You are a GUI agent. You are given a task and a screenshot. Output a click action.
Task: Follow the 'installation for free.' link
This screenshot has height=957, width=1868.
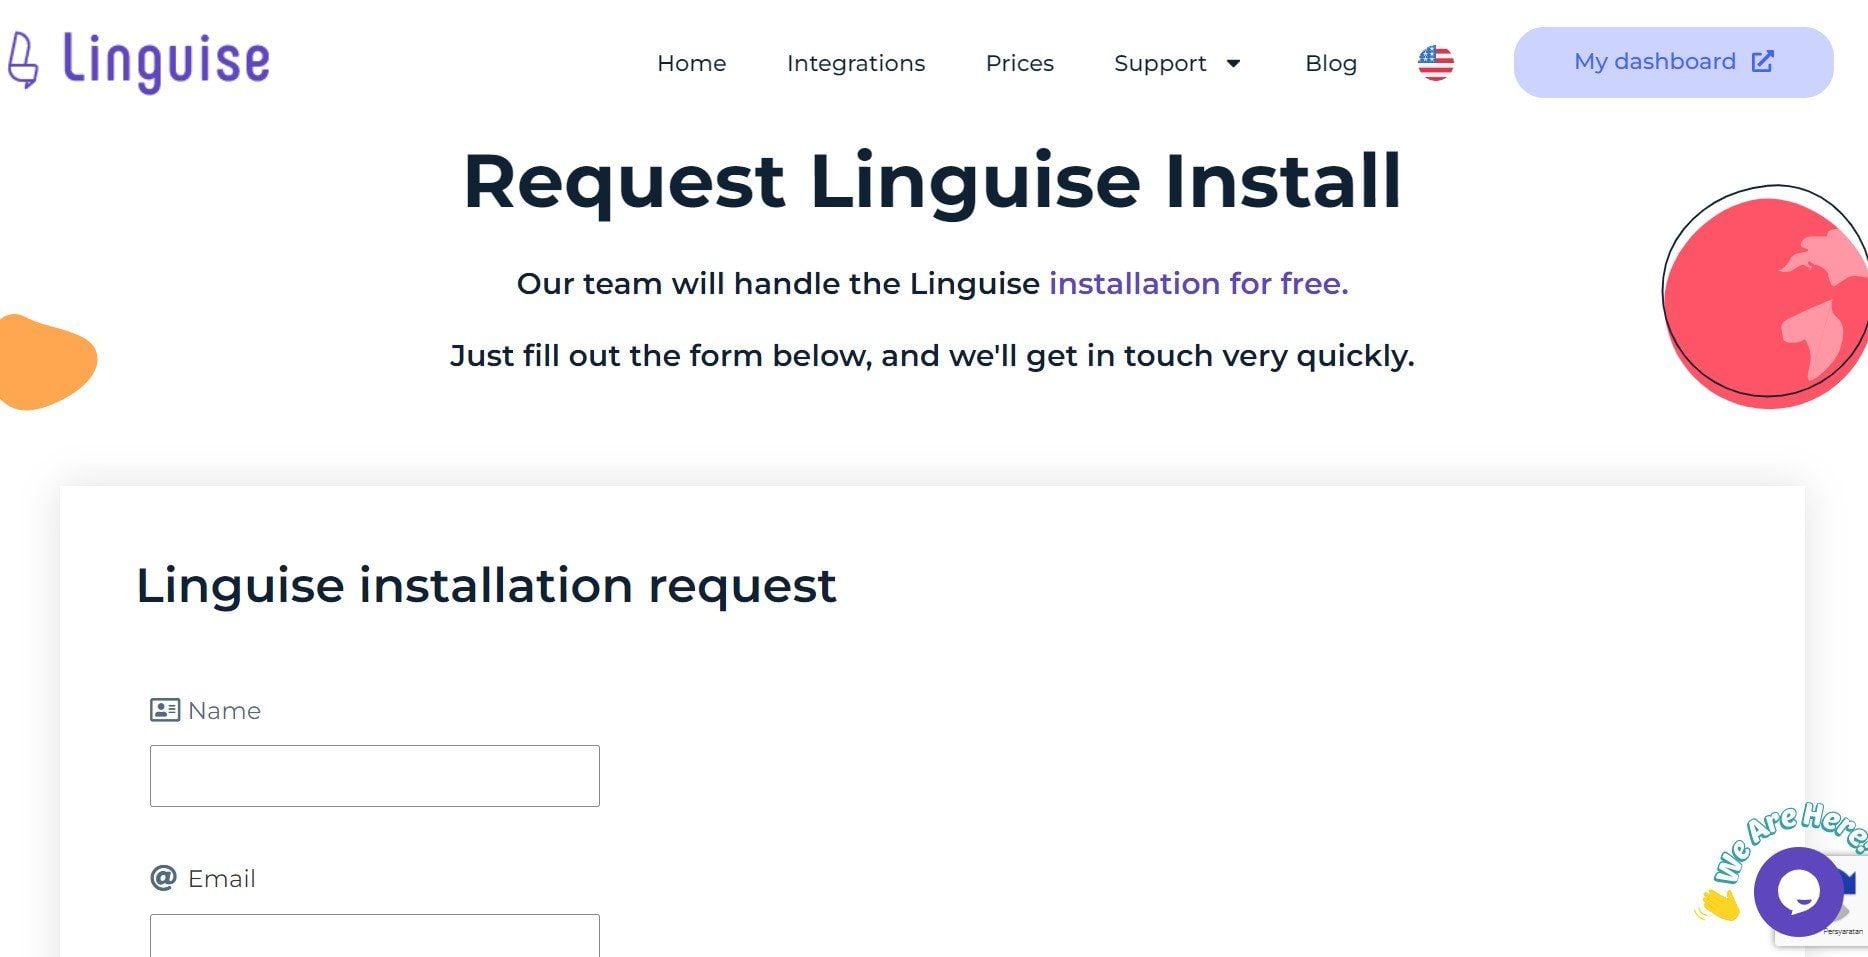(1198, 284)
